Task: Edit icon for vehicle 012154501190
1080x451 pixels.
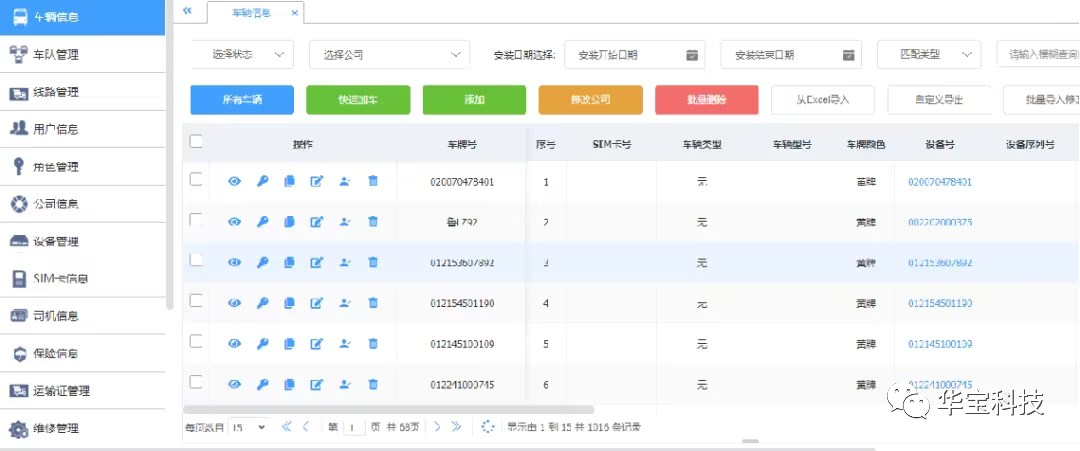Action: coord(317,303)
